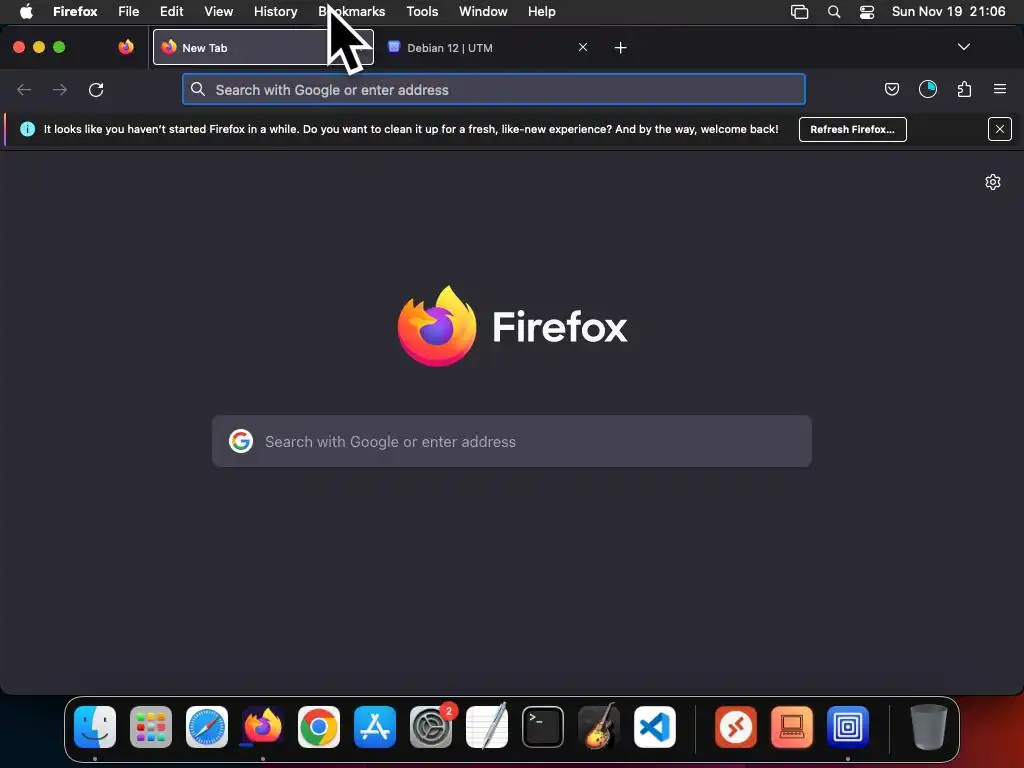Image resolution: width=1024 pixels, height=768 pixels.
Task: Open the Extensions puzzle icon
Action: coord(964,89)
